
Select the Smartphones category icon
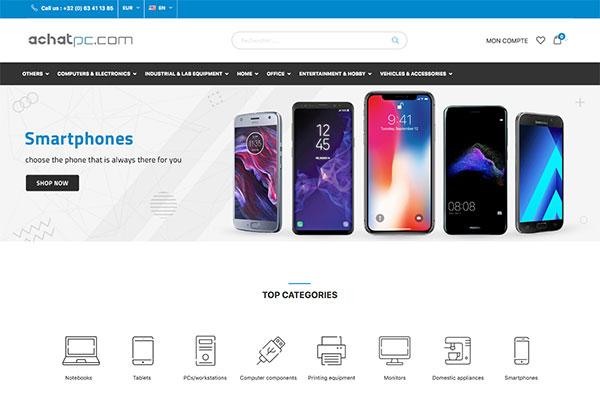coord(521,351)
